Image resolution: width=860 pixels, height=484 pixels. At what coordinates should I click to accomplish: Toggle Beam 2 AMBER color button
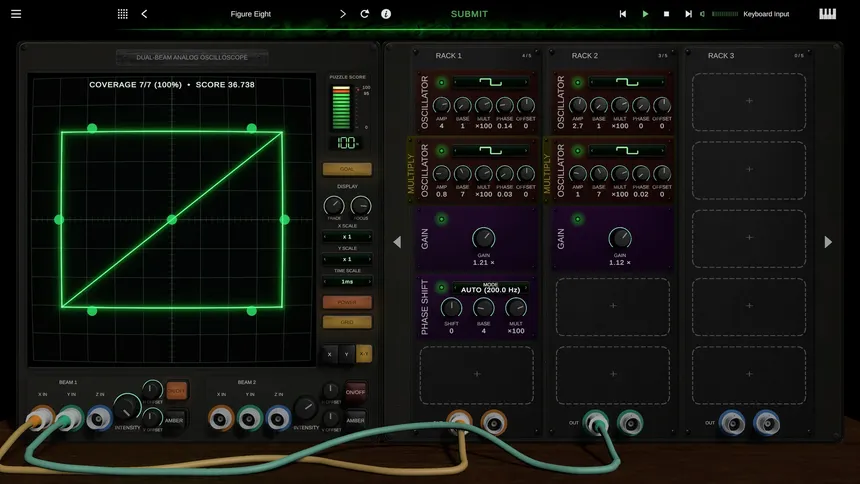coord(355,420)
